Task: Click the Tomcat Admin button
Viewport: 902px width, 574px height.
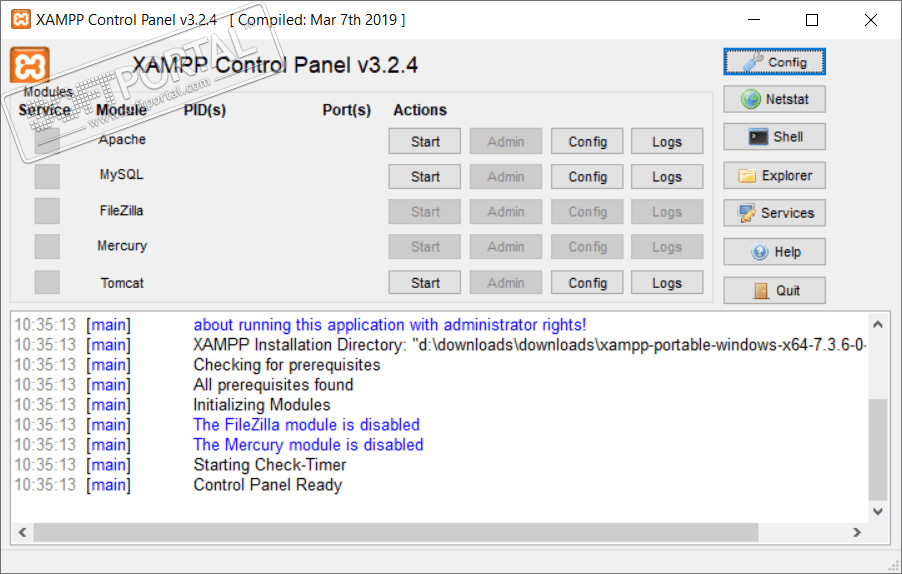Action: pyautogui.click(x=506, y=283)
